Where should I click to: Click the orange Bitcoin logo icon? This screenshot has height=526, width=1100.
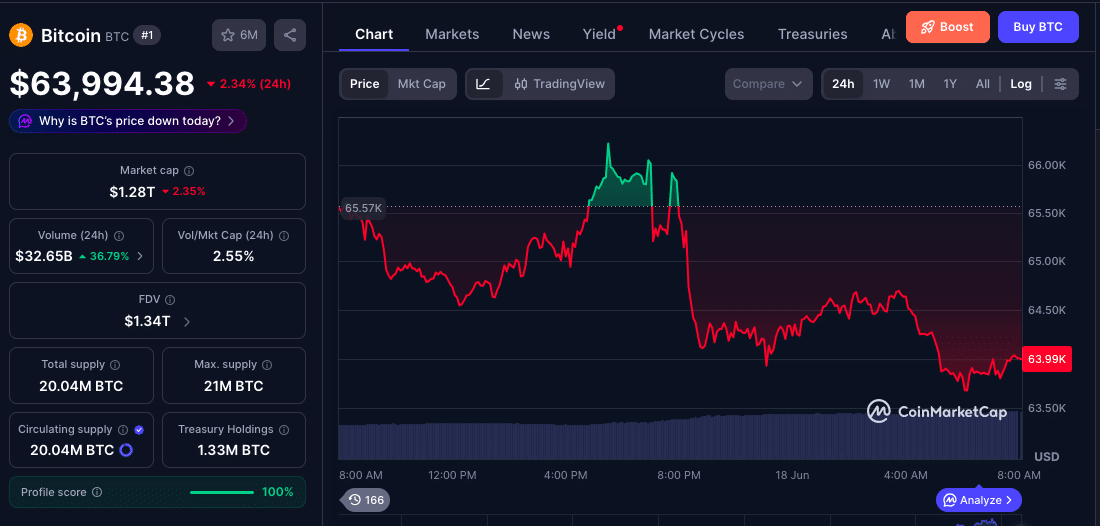pos(21,35)
